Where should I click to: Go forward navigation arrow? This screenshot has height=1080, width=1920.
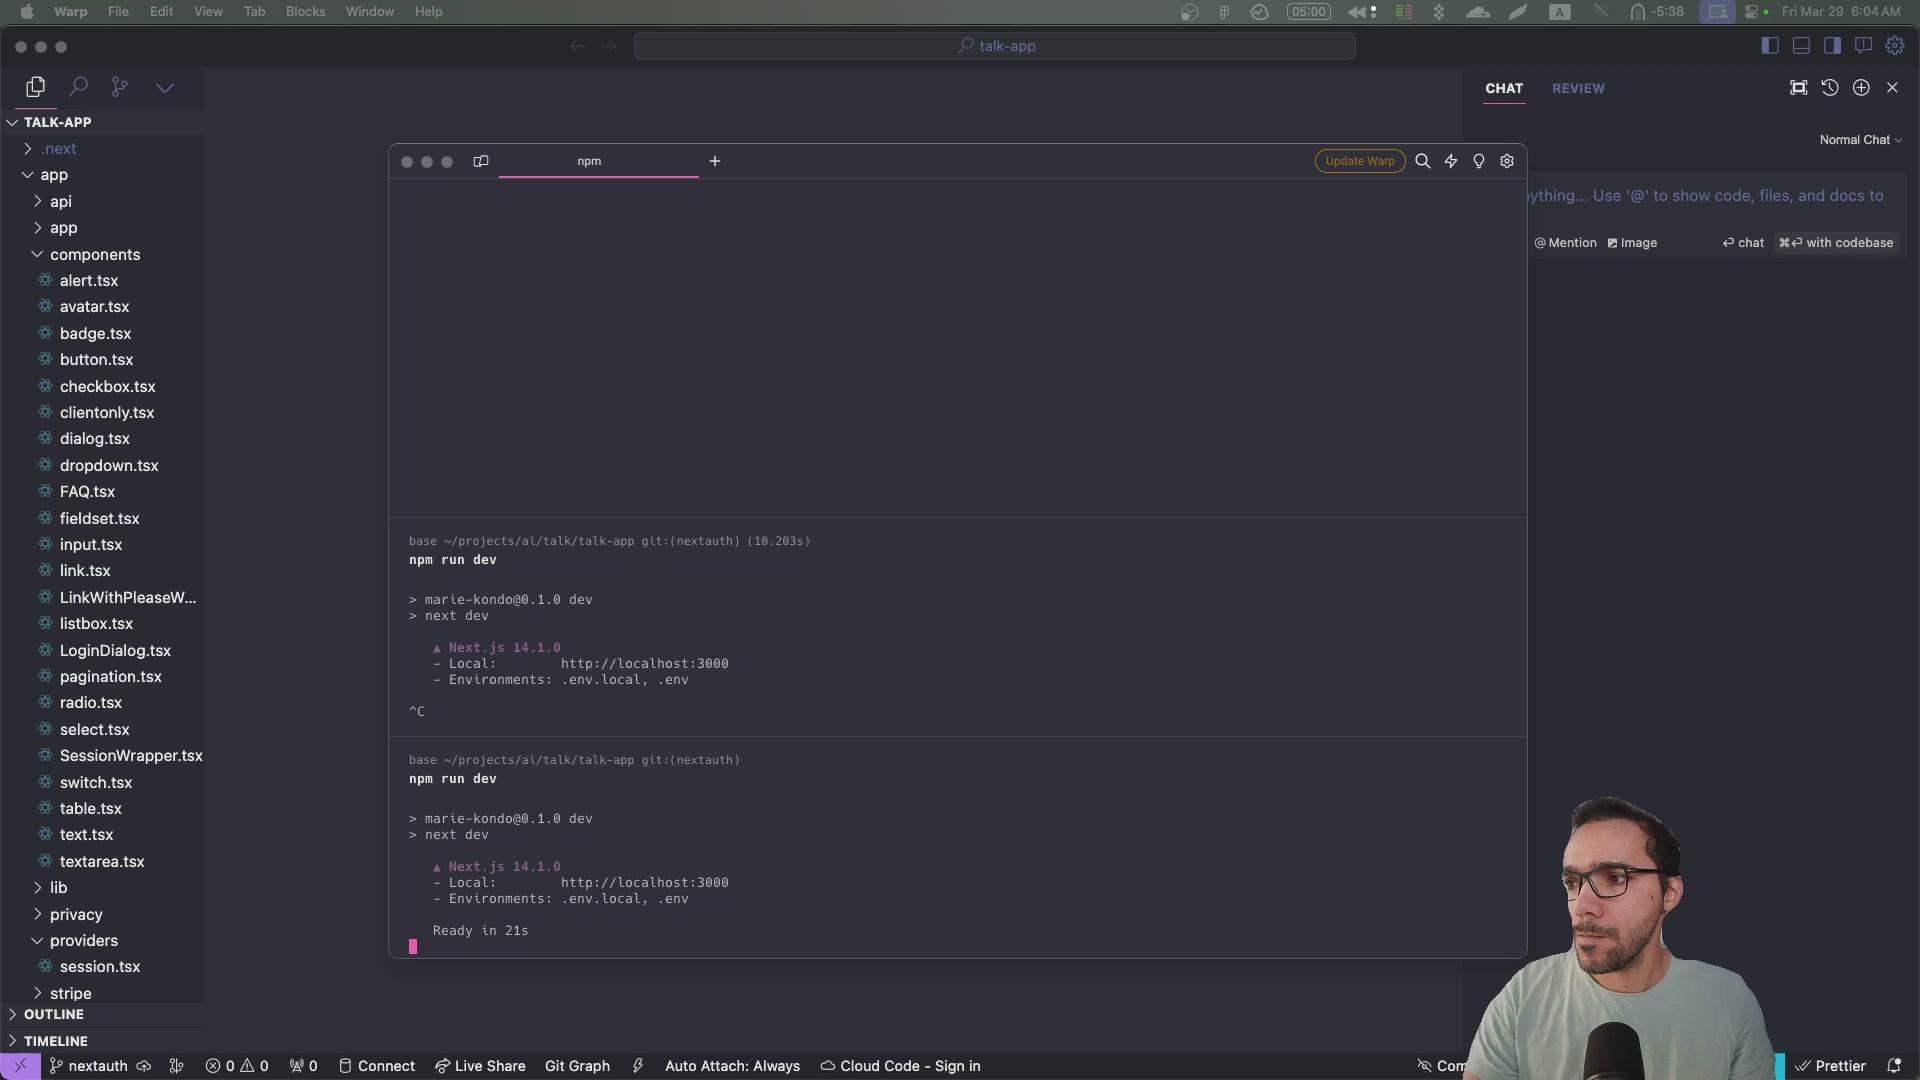click(609, 46)
